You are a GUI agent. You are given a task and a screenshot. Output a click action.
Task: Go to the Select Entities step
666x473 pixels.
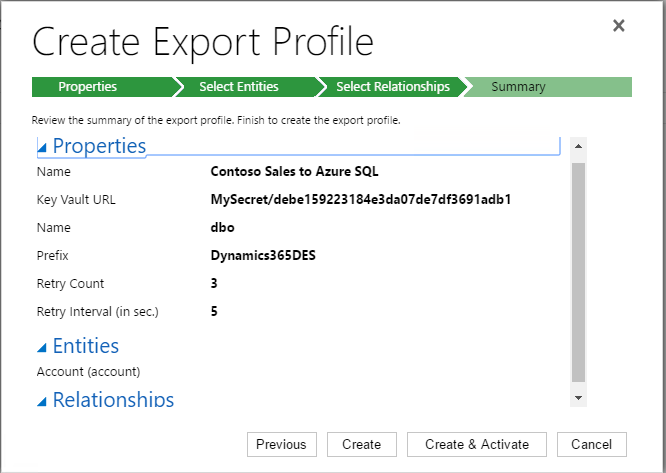coord(238,87)
